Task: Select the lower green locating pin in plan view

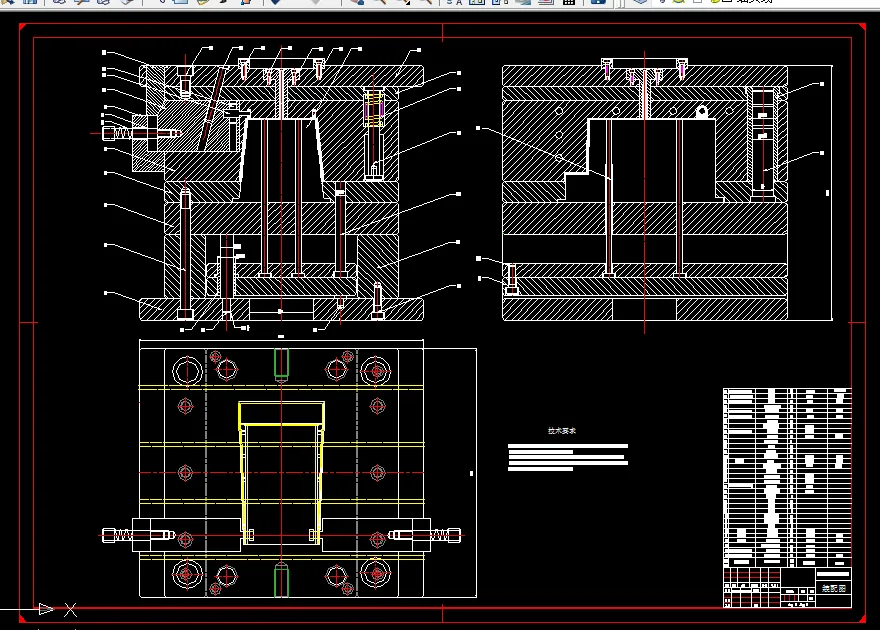Action: [x=281, y=581]
